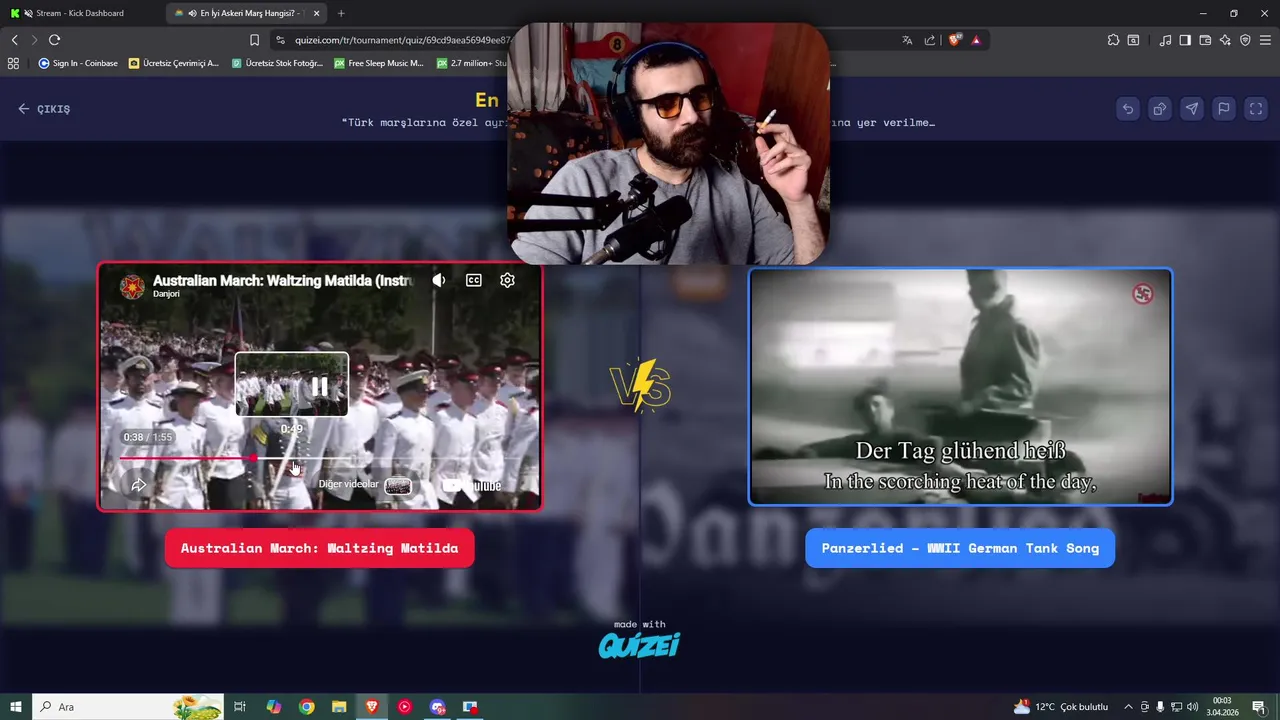Open Brave Shields lion icon
Screen dimensions: 1280x720
coord(955,40)
